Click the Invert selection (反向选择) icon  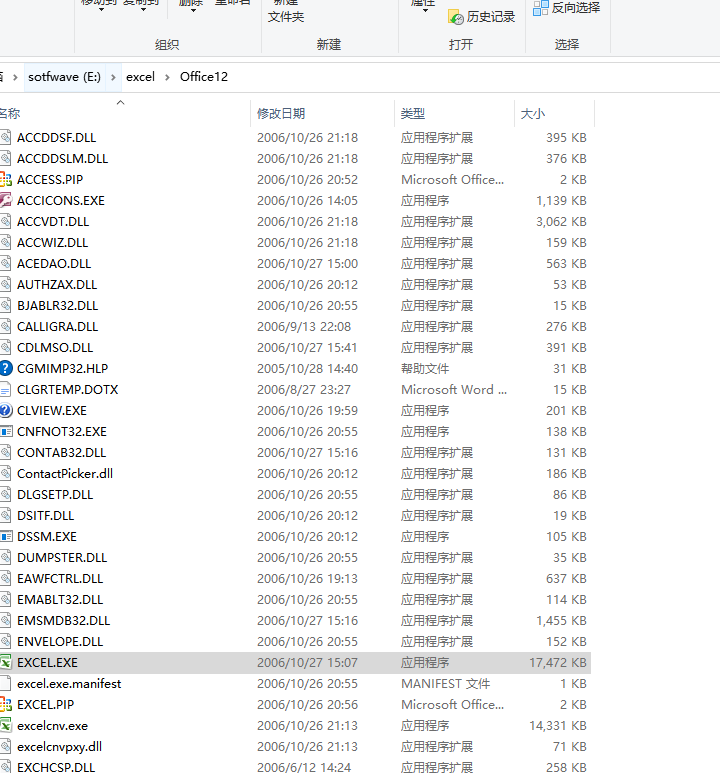(540, 8)
